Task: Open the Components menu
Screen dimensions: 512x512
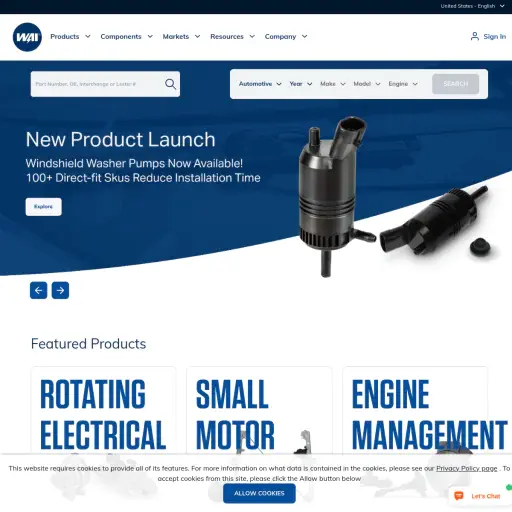Action: (x=127, y=36)
